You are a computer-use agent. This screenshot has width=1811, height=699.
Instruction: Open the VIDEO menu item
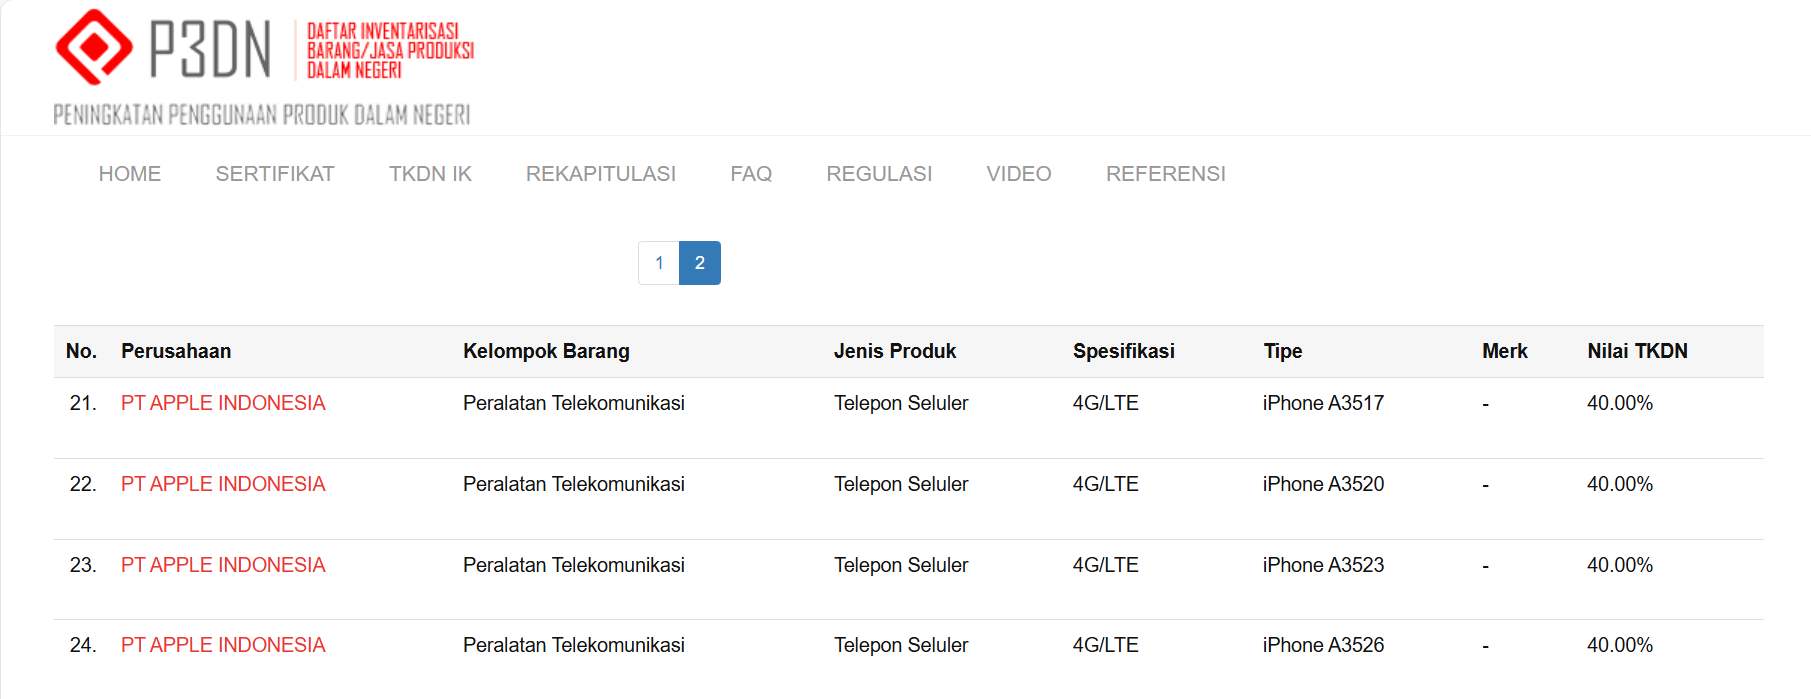(1019, 174)
